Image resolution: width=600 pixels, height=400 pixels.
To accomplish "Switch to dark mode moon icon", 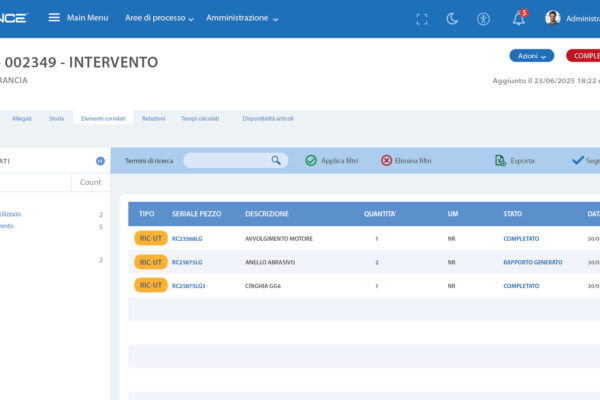I will (452, 18).
